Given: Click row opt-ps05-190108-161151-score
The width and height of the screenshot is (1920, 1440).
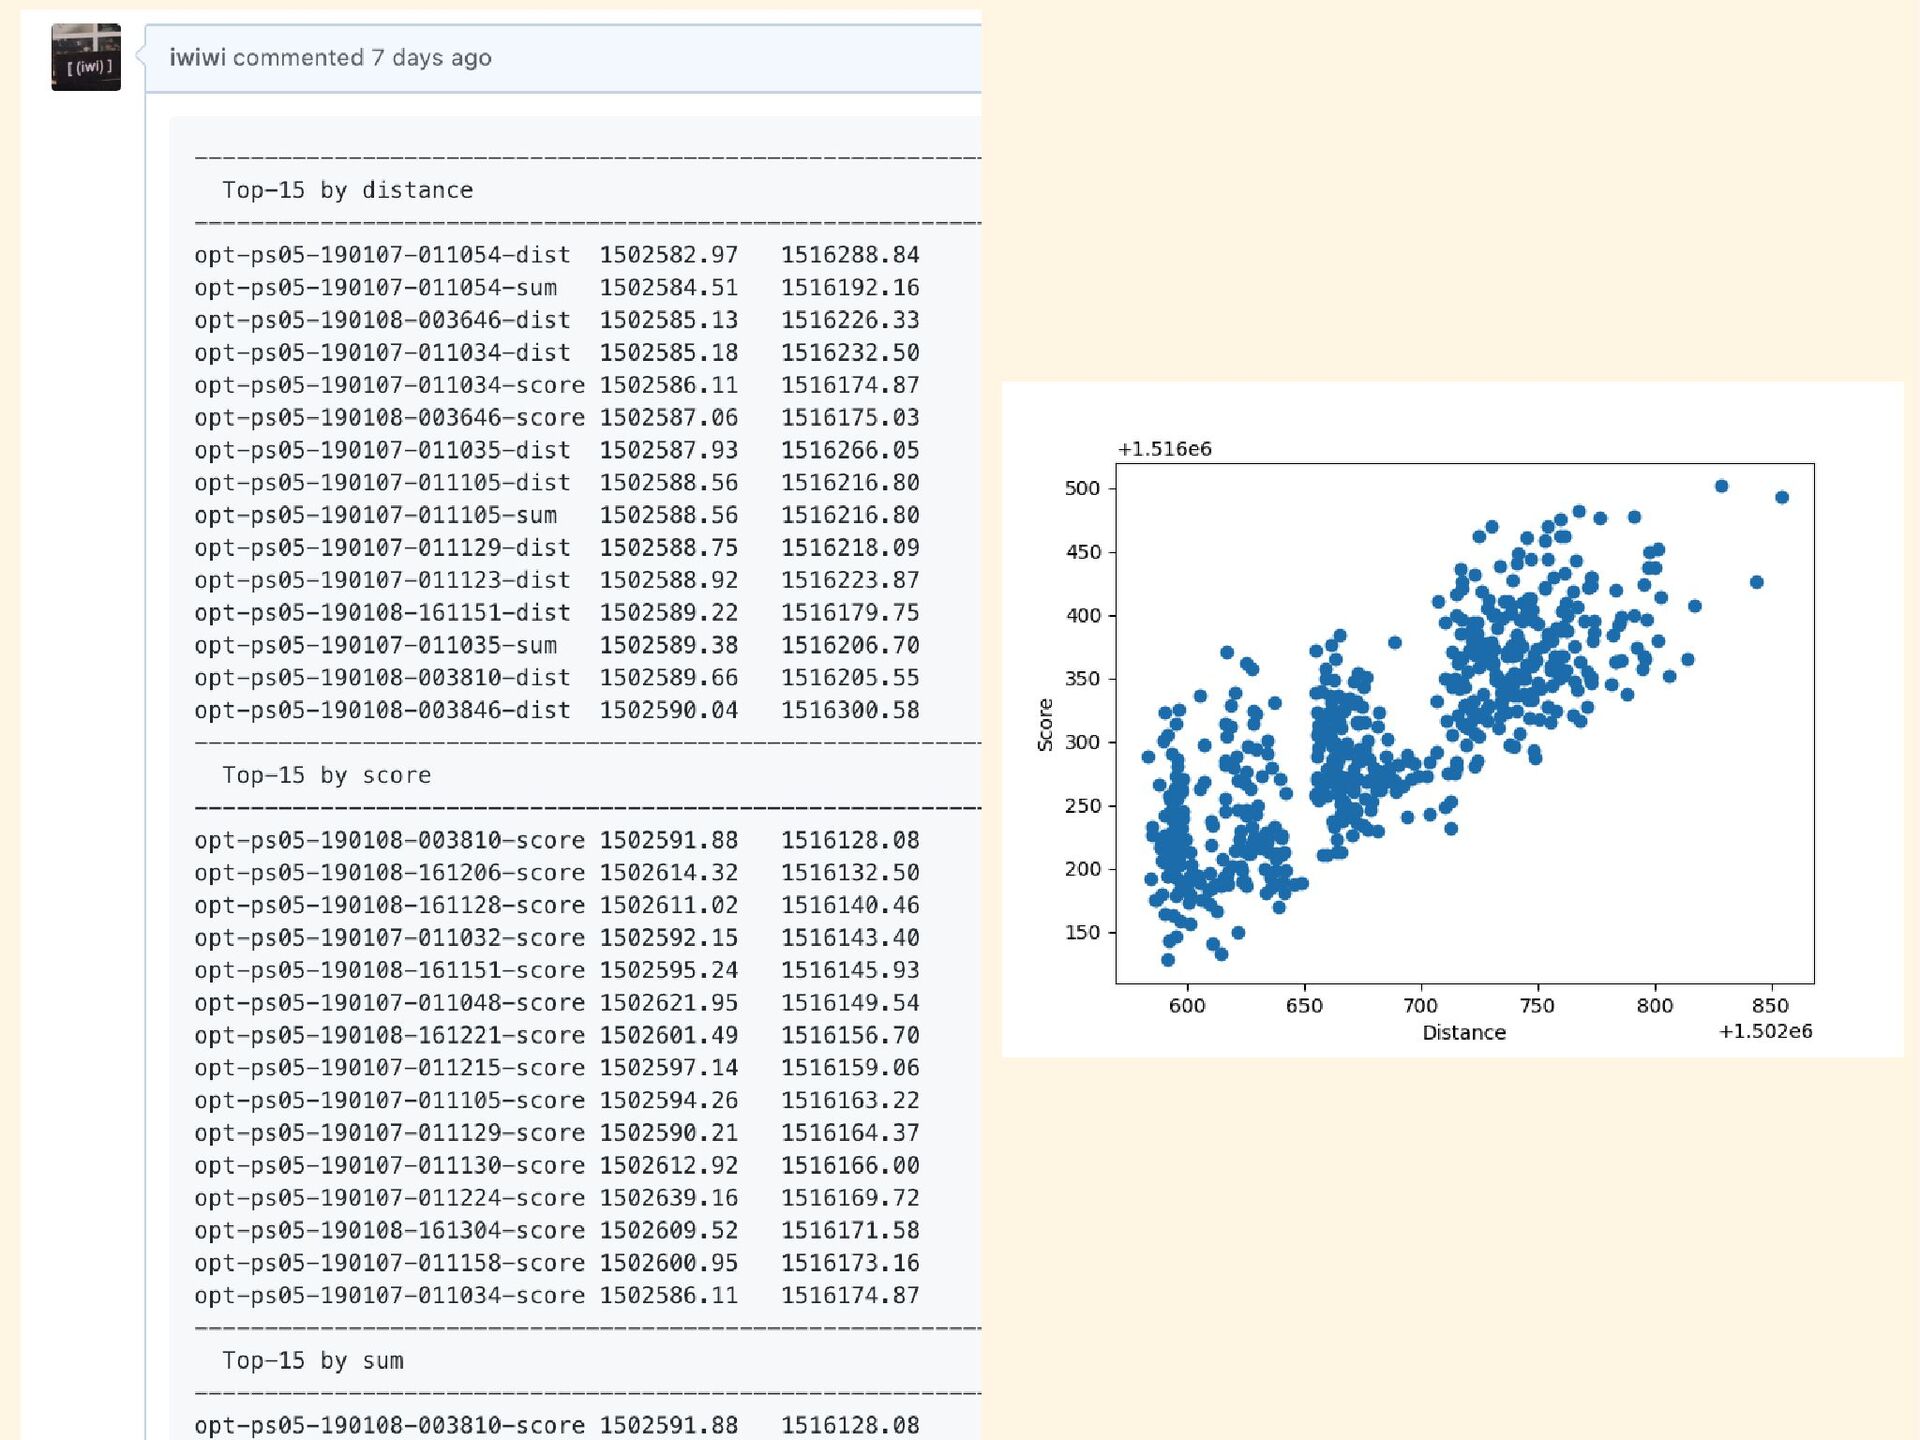Looking at the screenshot, I should click(557, 970).
